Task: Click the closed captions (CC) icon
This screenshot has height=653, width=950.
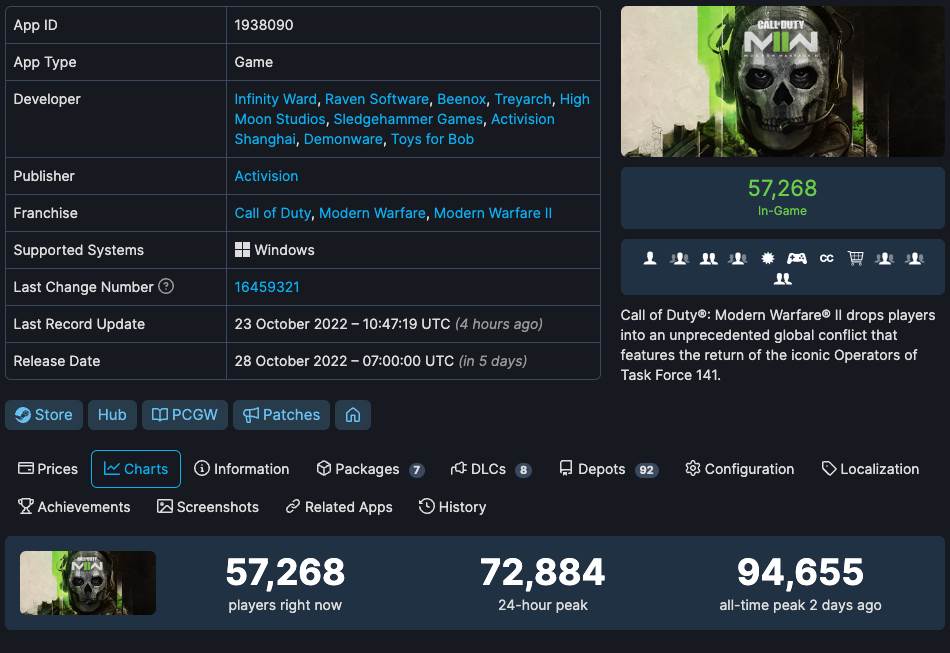Action: [826, 260]
